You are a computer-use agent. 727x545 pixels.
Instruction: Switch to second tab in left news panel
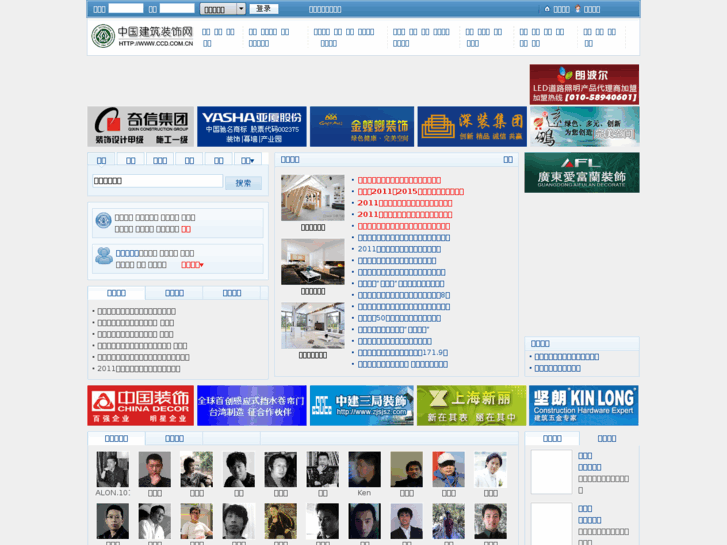(x=174, y=293)
